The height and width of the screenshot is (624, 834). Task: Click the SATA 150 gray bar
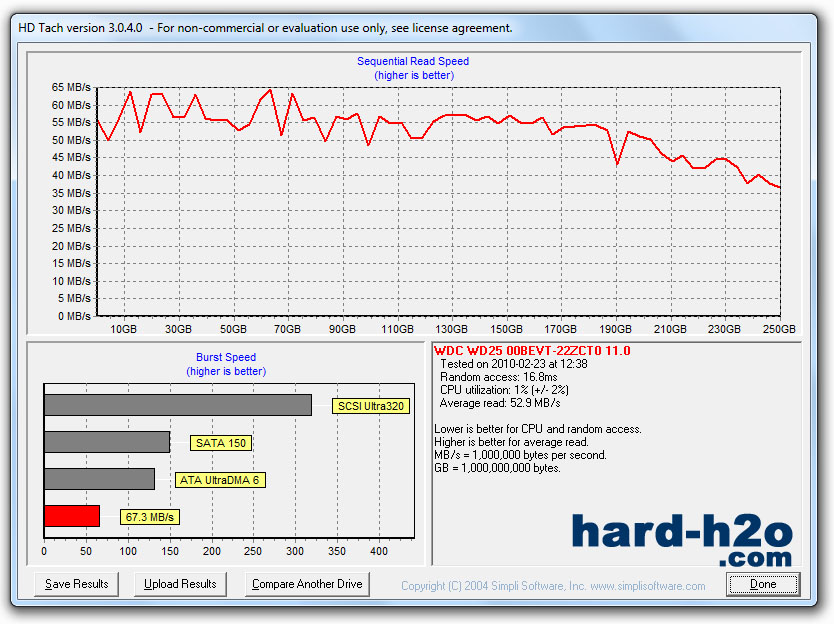(107, 442)
